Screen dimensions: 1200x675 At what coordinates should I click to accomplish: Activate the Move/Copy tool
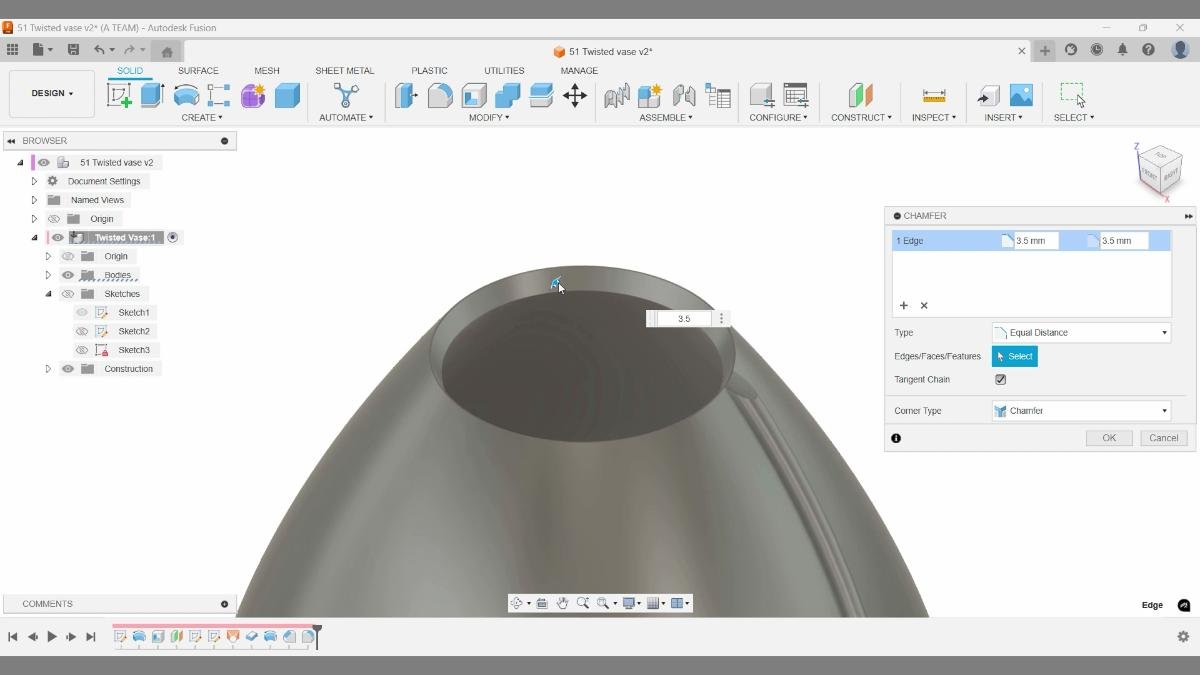click(575, 95)
